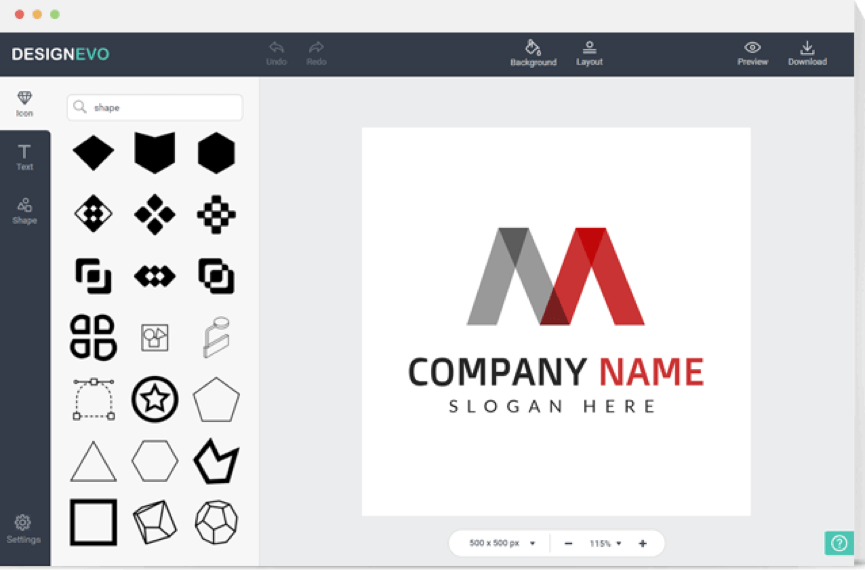Pick the outlined hexagon shape

(155, 461)
